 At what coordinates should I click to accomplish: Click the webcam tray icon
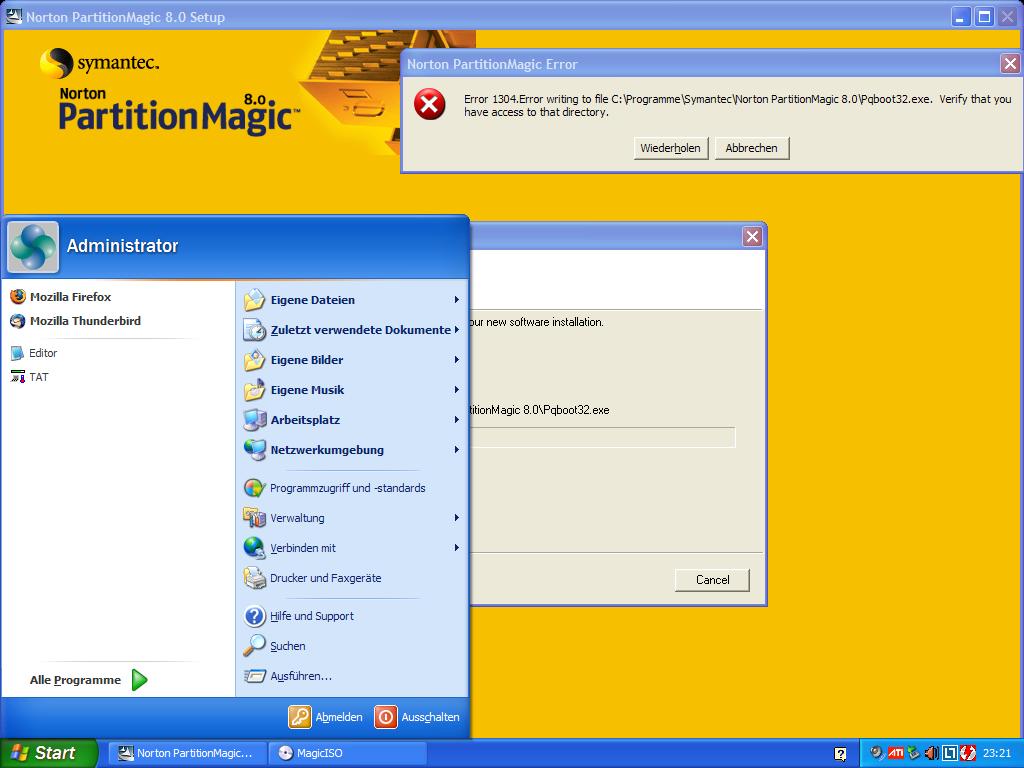877,753
